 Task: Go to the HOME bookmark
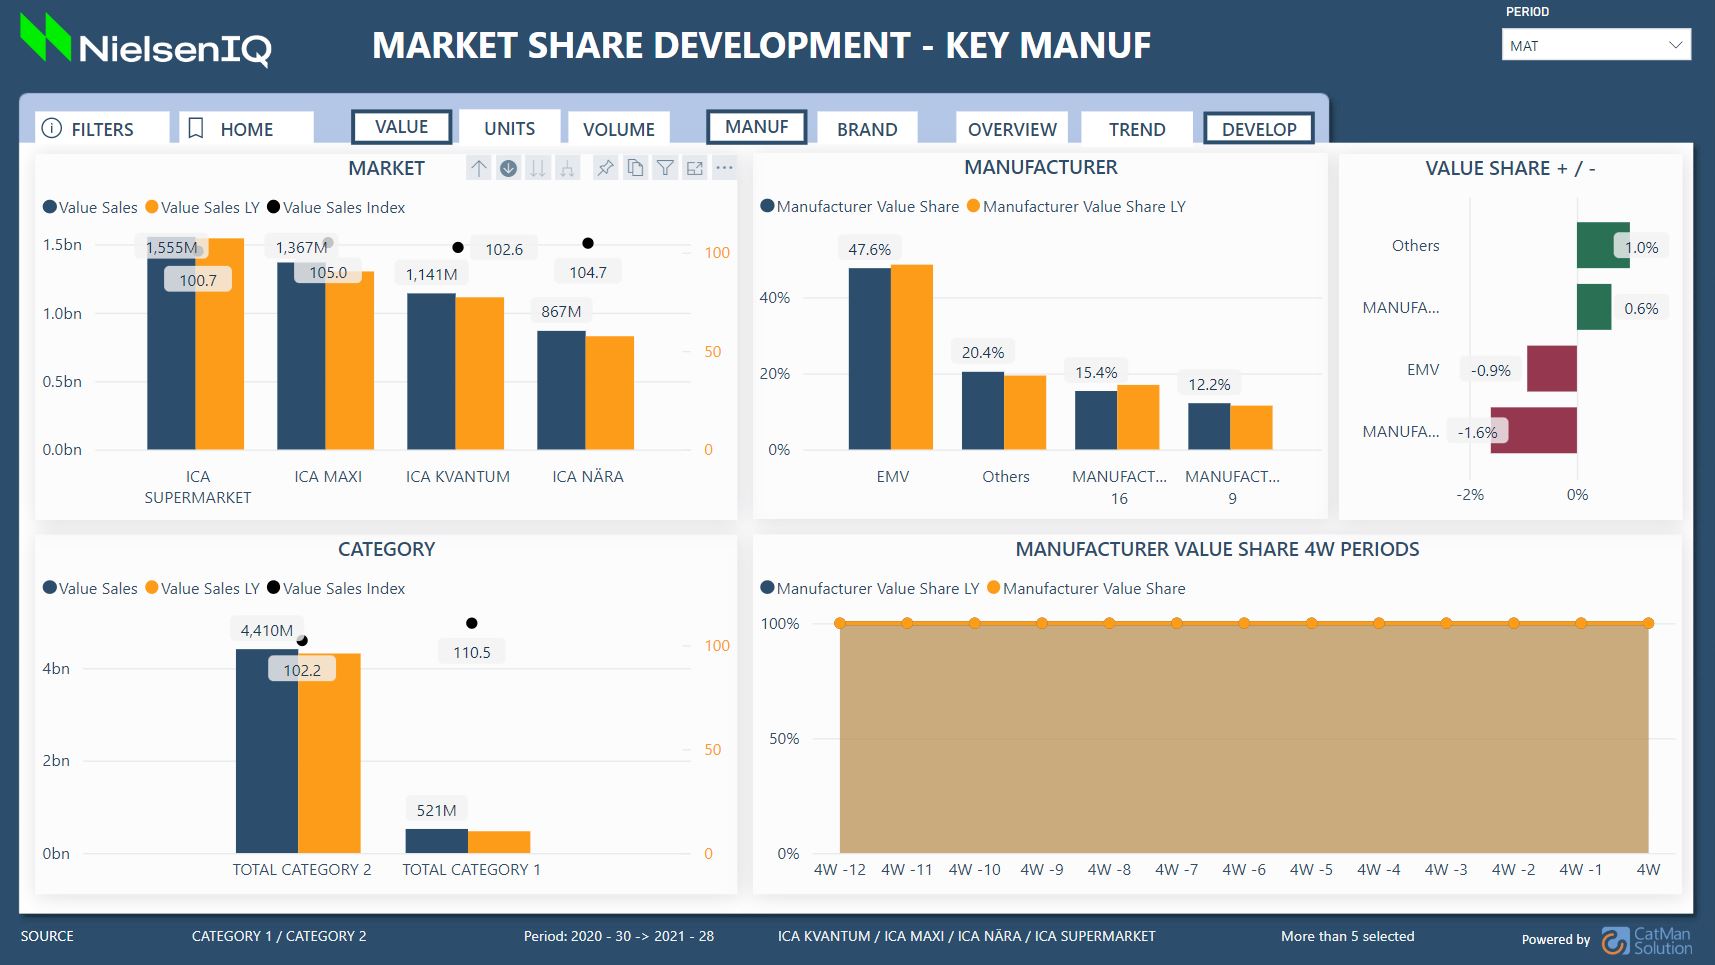point(246,129)
